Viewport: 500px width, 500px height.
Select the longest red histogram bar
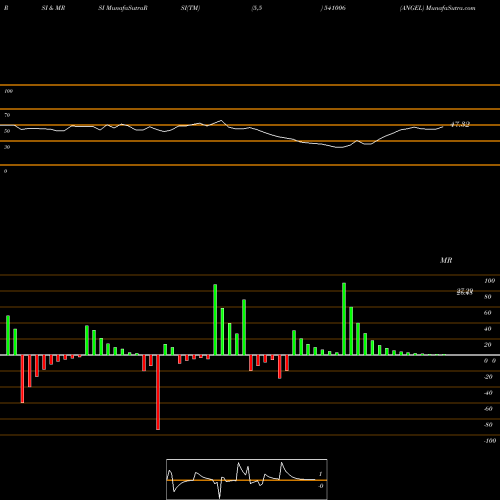tap(158, 392)
